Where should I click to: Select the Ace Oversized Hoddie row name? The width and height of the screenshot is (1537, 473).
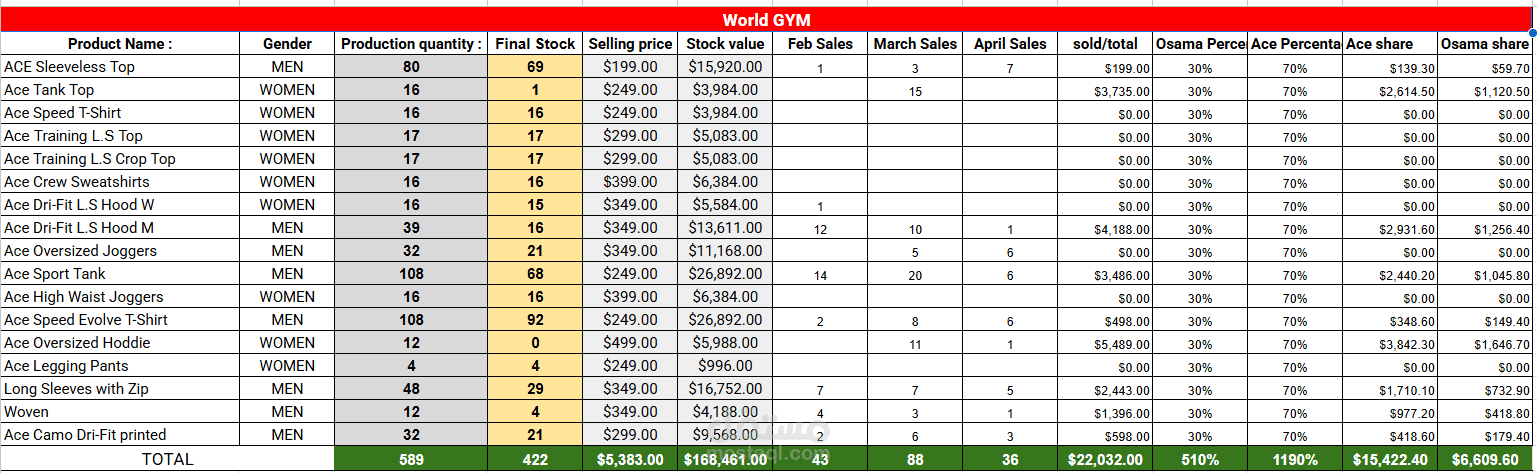pos(120,343)
